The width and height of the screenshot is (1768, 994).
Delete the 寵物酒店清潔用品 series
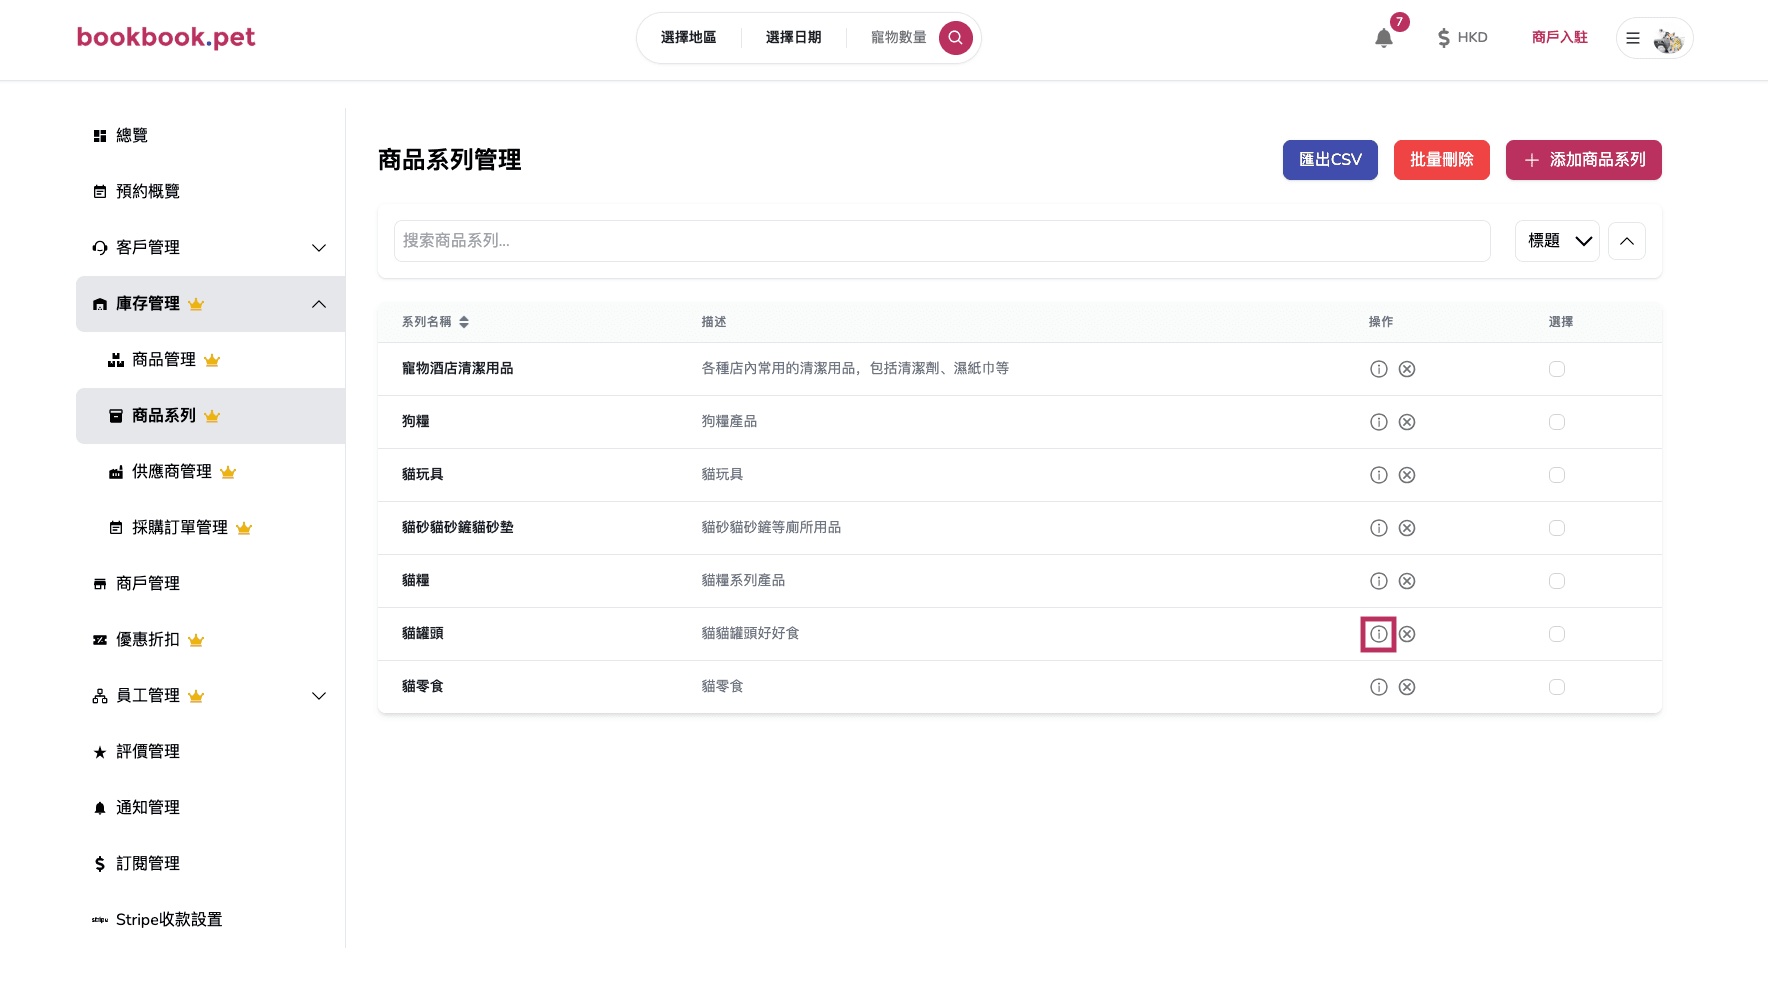(x=1406, y=369)
